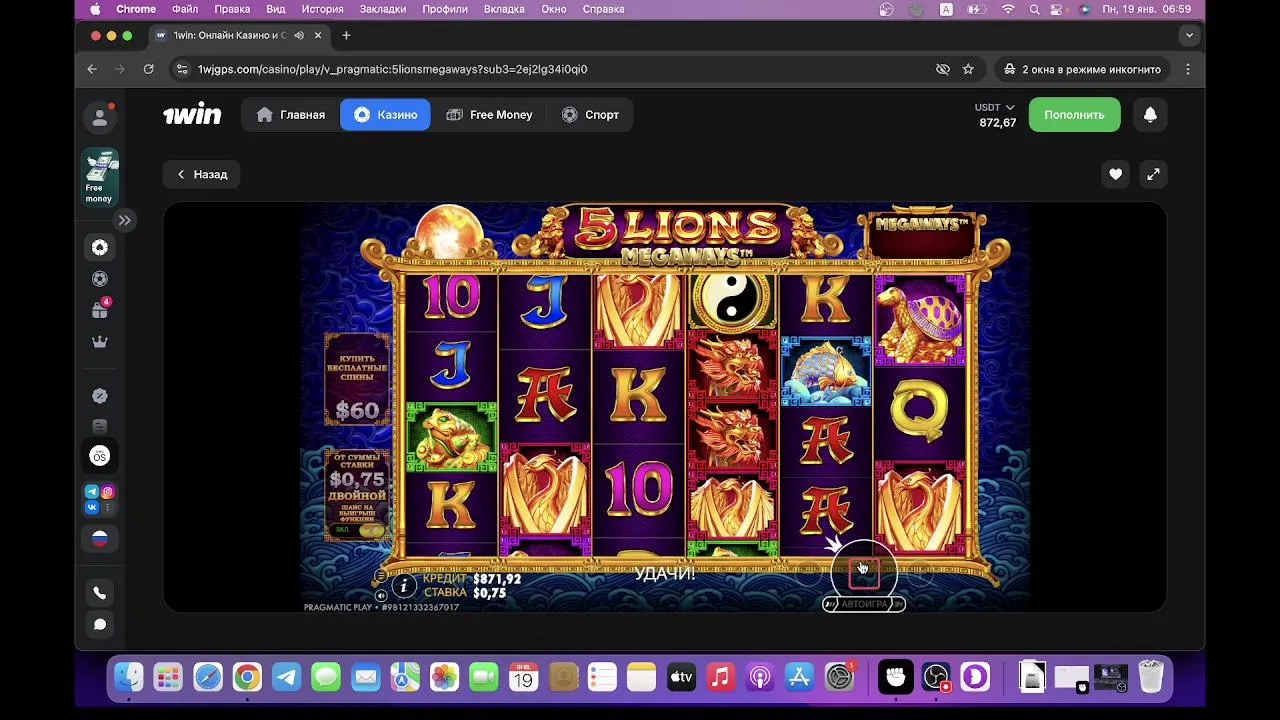Reload the page in Chrome
The image size is (1280, 720).
[148, 69]
